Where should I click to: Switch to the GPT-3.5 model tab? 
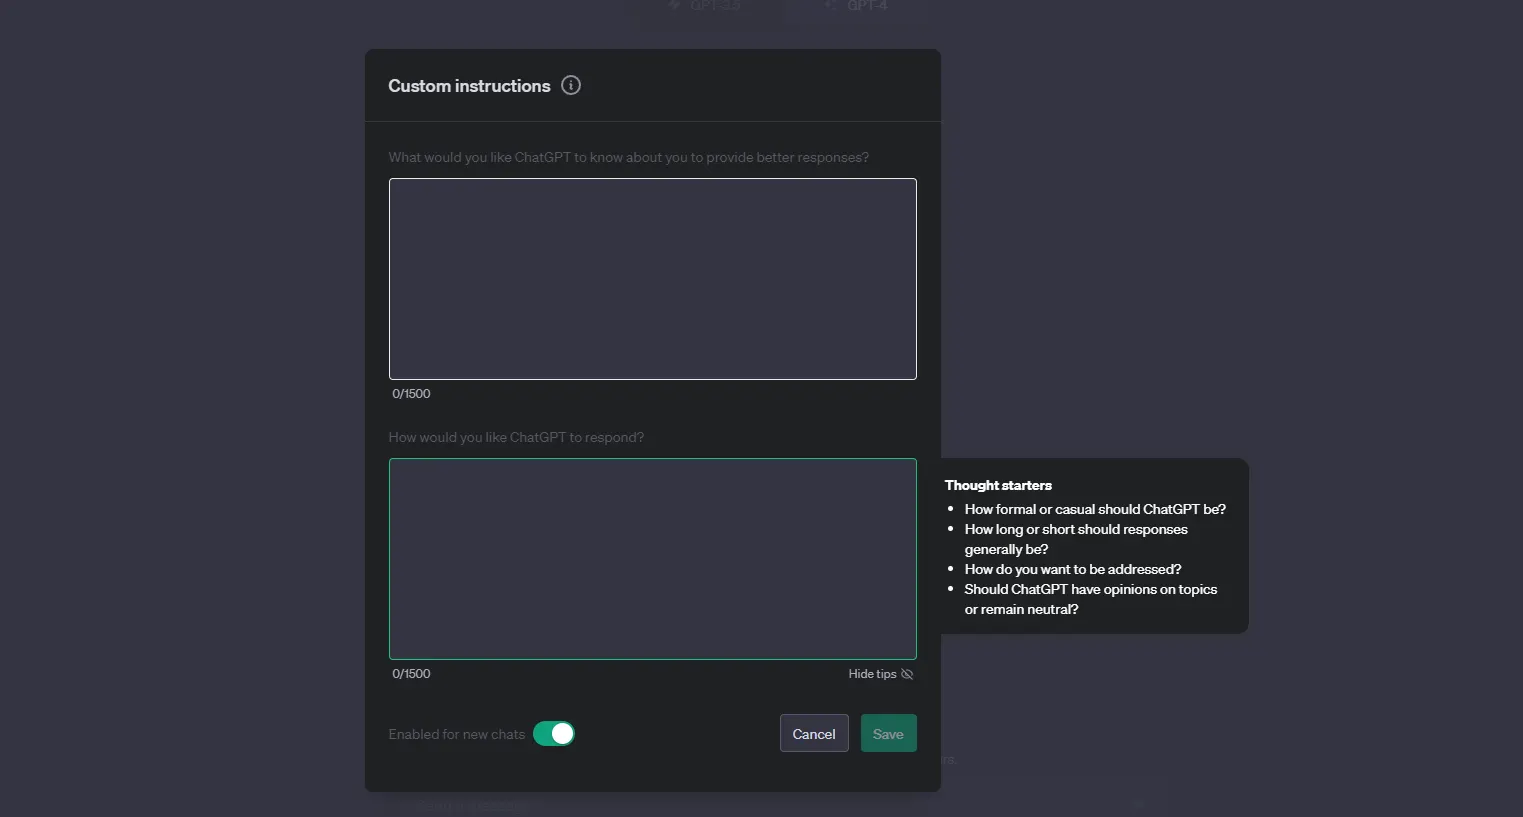[x=707, y=7]
